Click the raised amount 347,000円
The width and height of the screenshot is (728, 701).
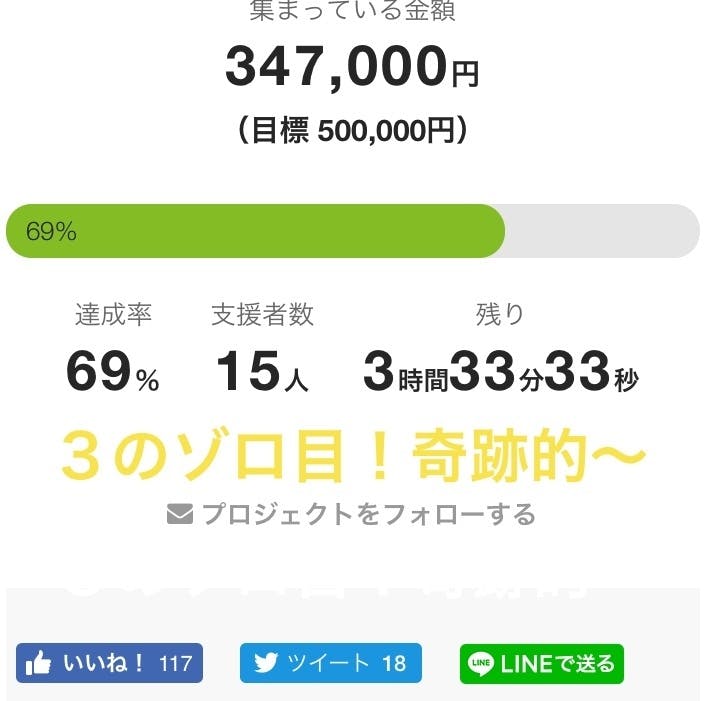351,68
